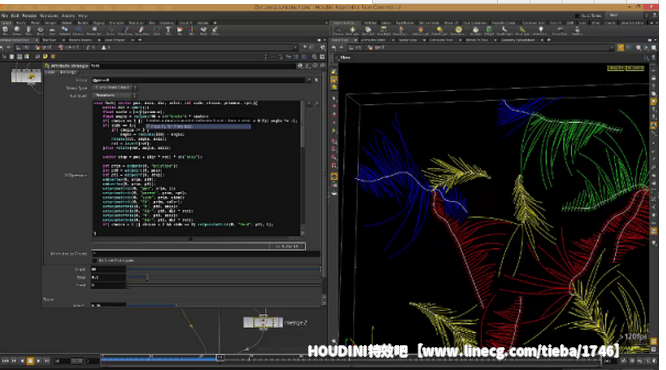The height and width of the screenshot is (370, 666).
Task: Add the Switcher tool from the shelf
Action: (x=577, y=31)
